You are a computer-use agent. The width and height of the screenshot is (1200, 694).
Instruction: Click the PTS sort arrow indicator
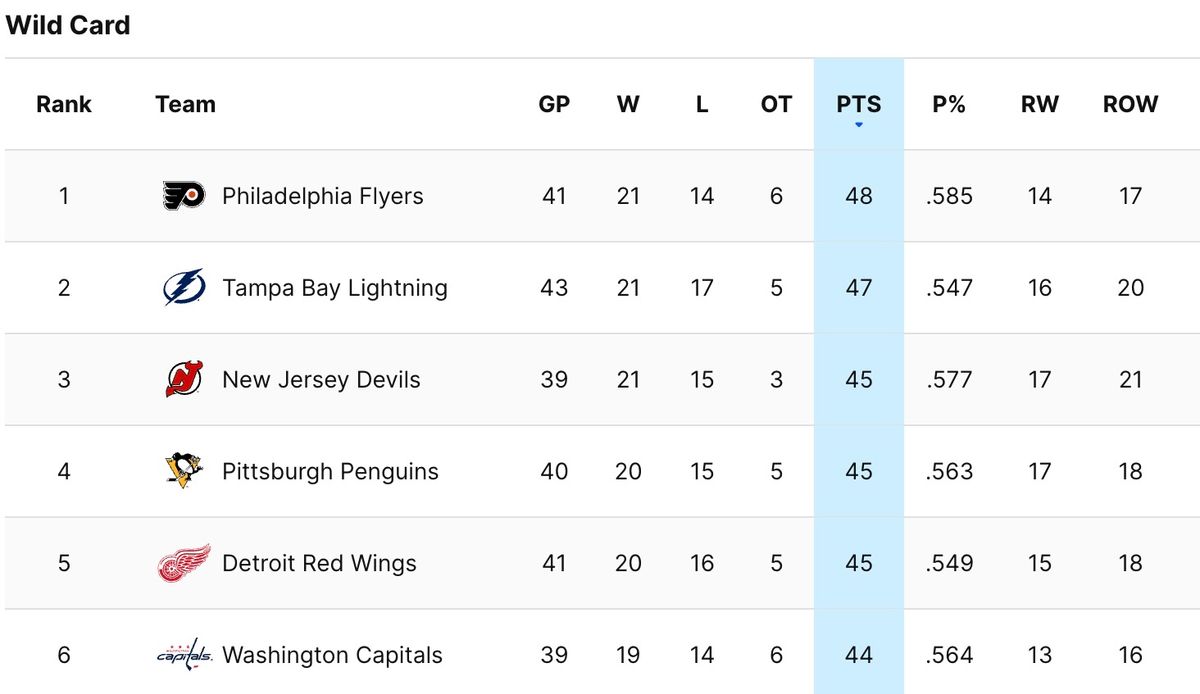pyautogui.click(x=859, y=125)
